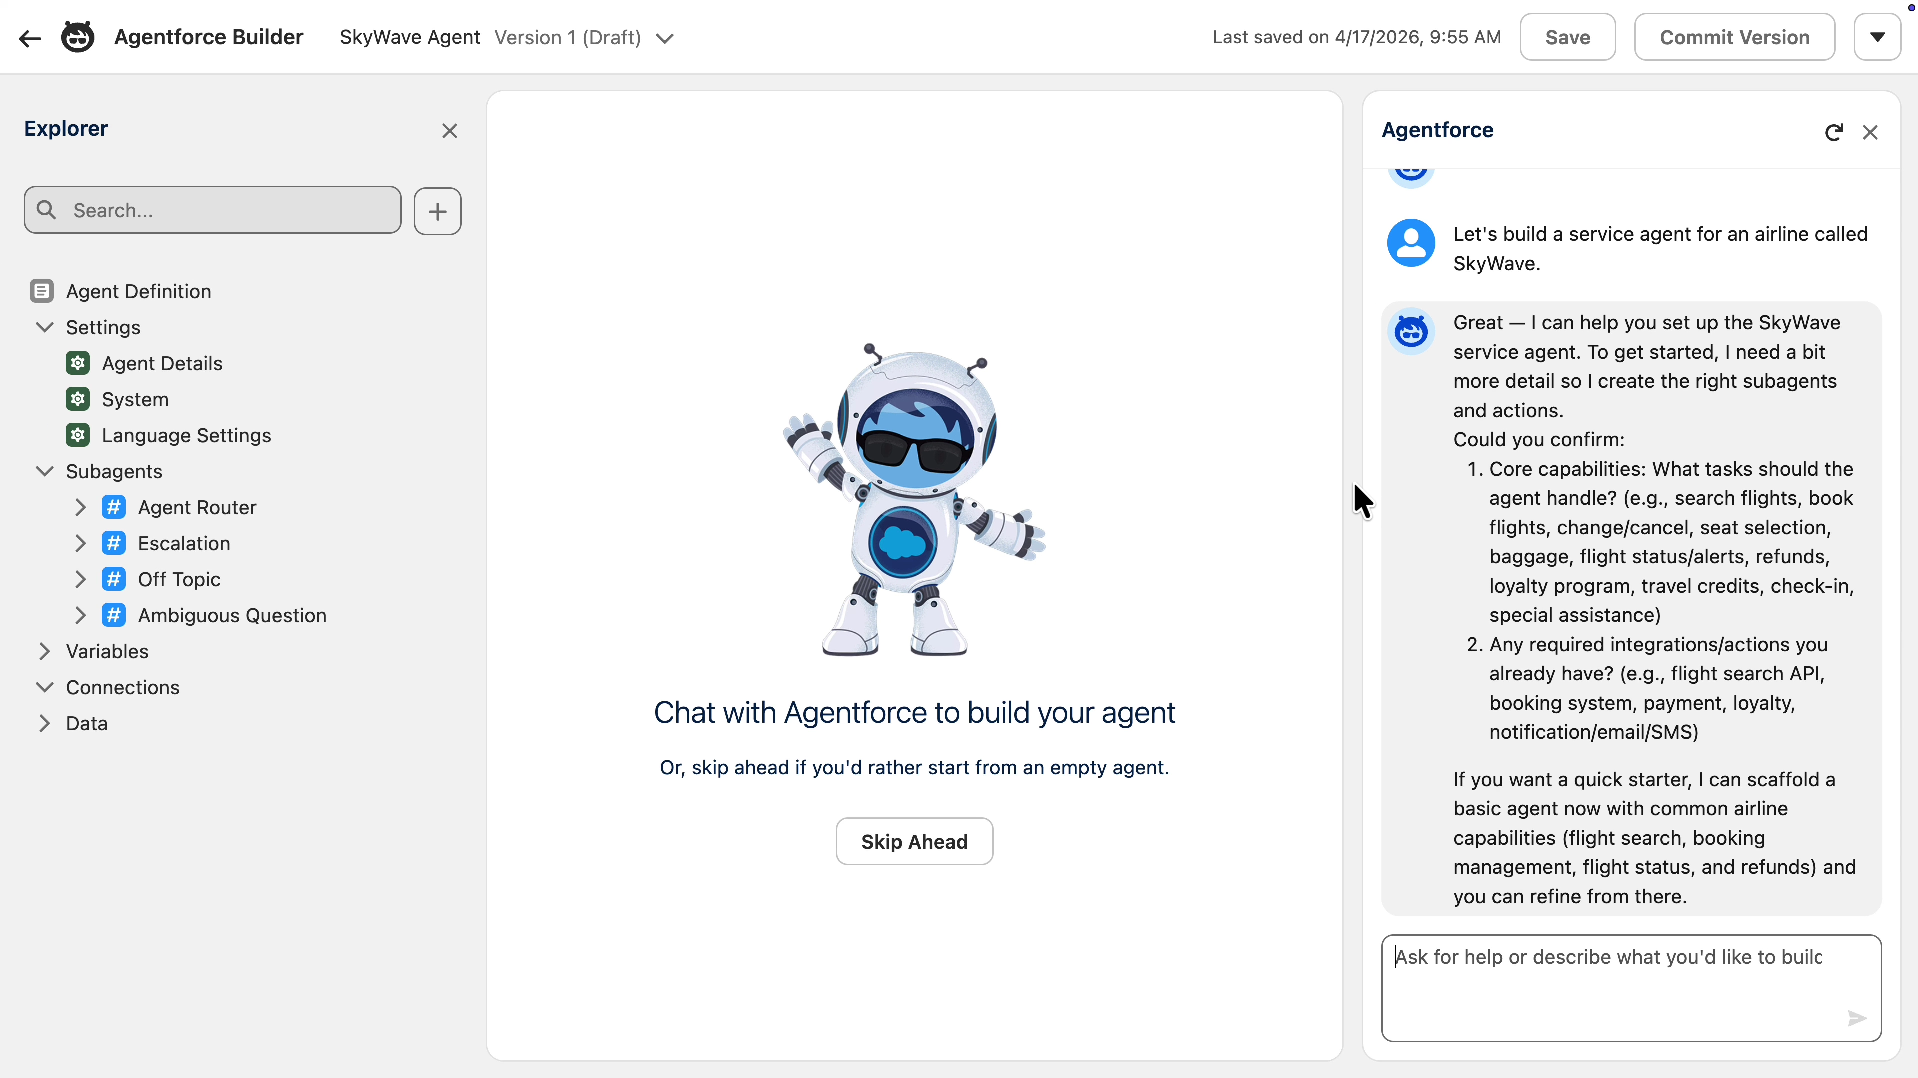
Task: Click the Agent Definition document icon
Action: click(42, 291)
